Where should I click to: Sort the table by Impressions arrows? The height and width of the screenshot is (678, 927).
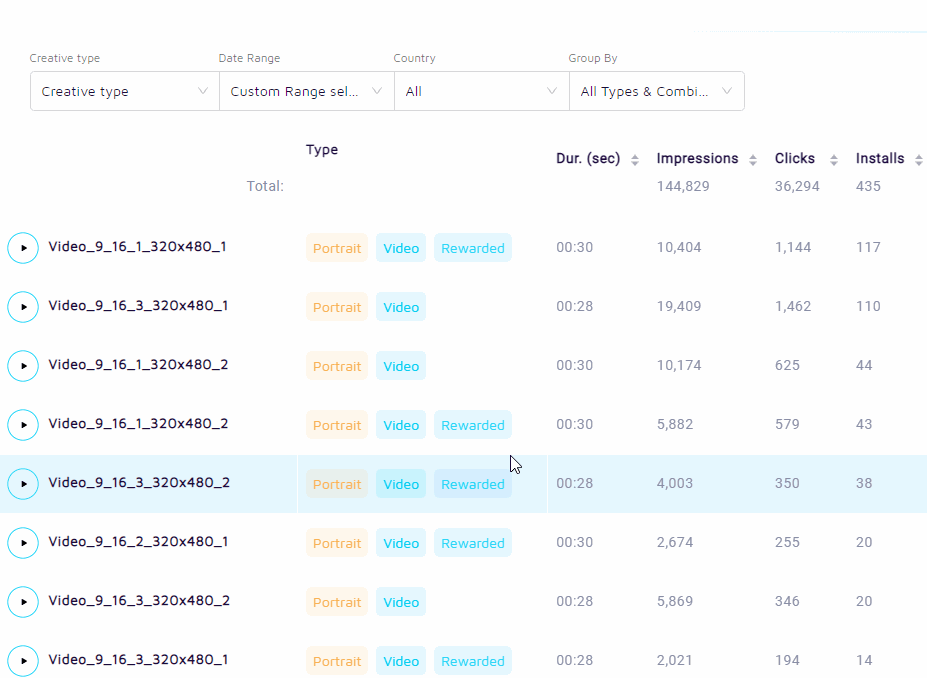(753, 160)
